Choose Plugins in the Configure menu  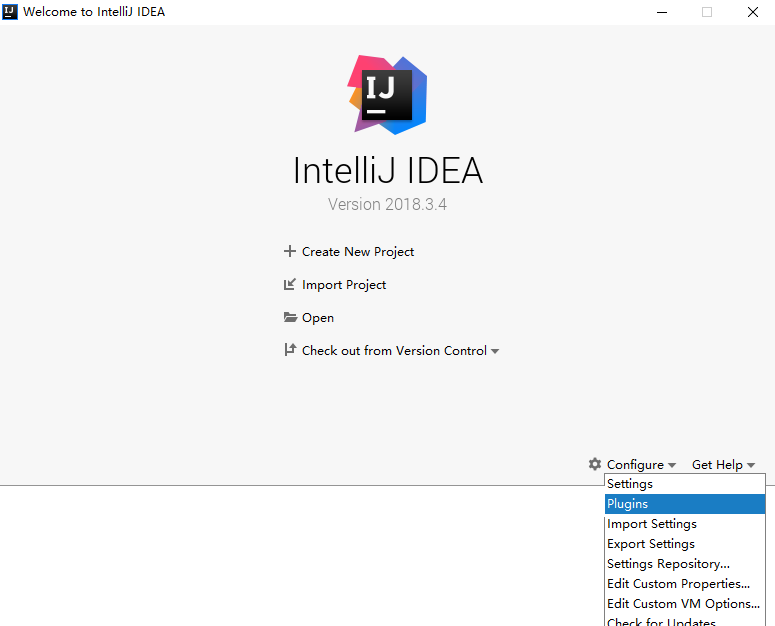click(x=685, y=504)
